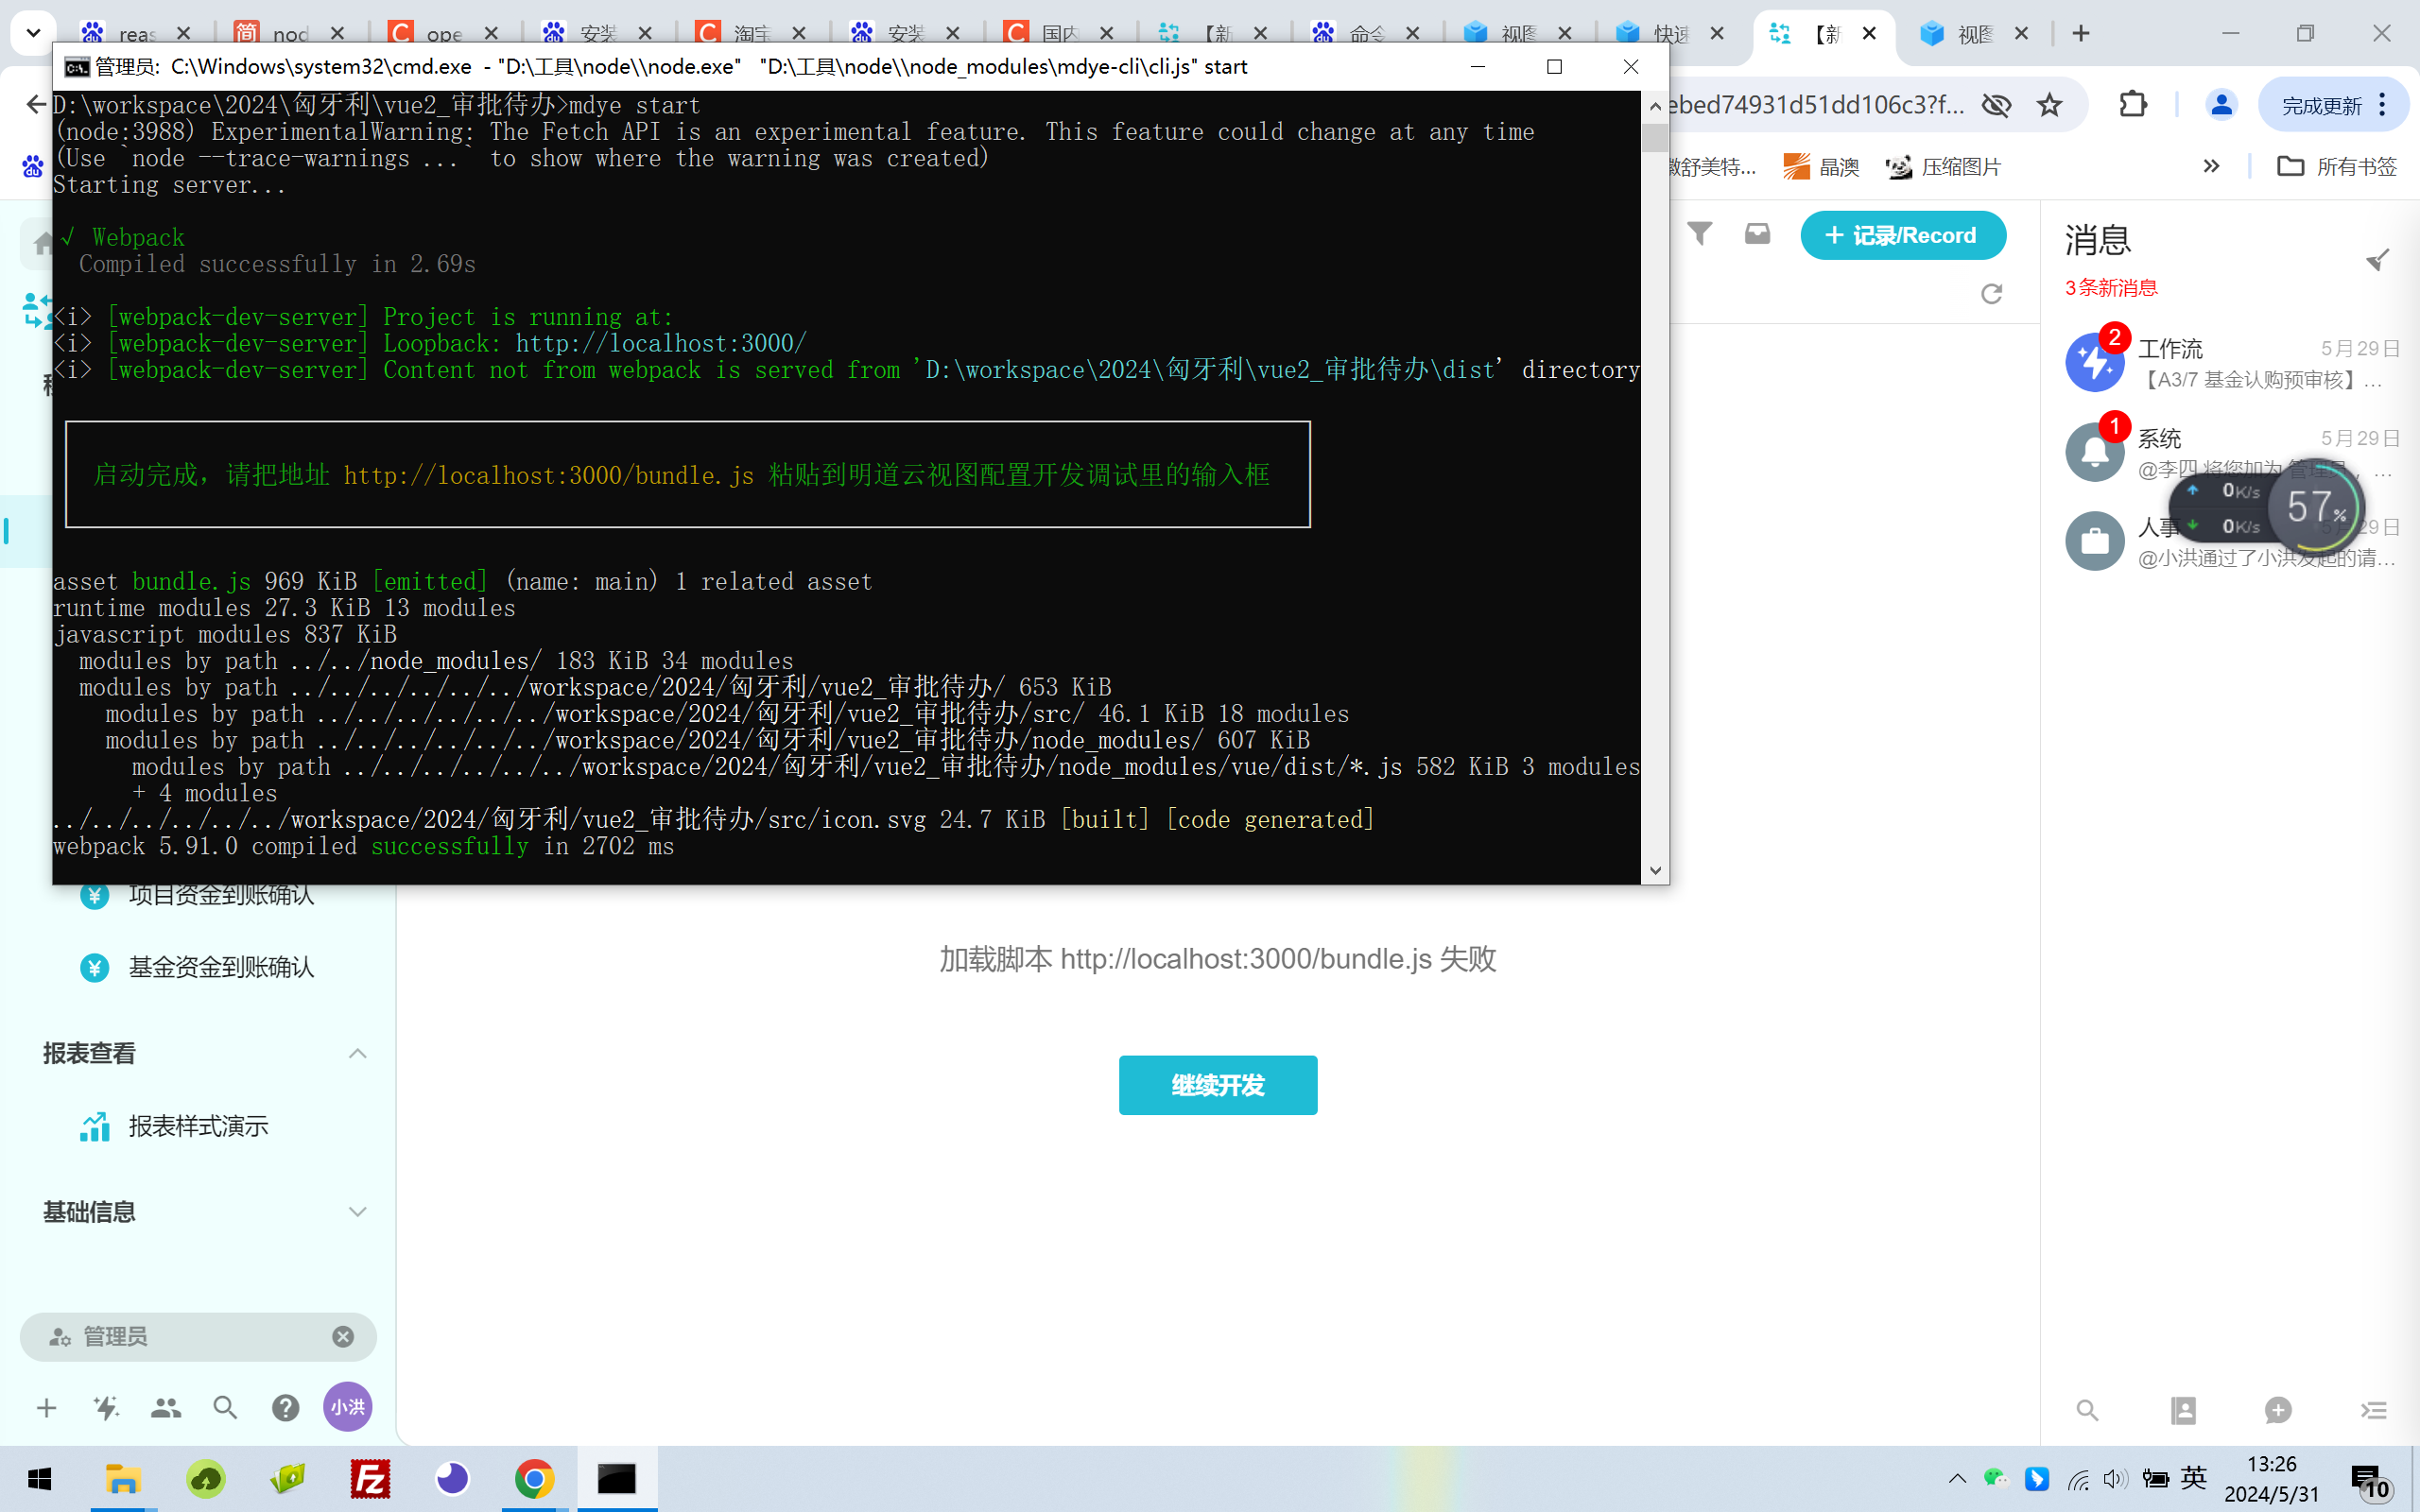Click search magnifier in messages panel footer
2420x1512 pixels.
click(x=2086, y=1410)
